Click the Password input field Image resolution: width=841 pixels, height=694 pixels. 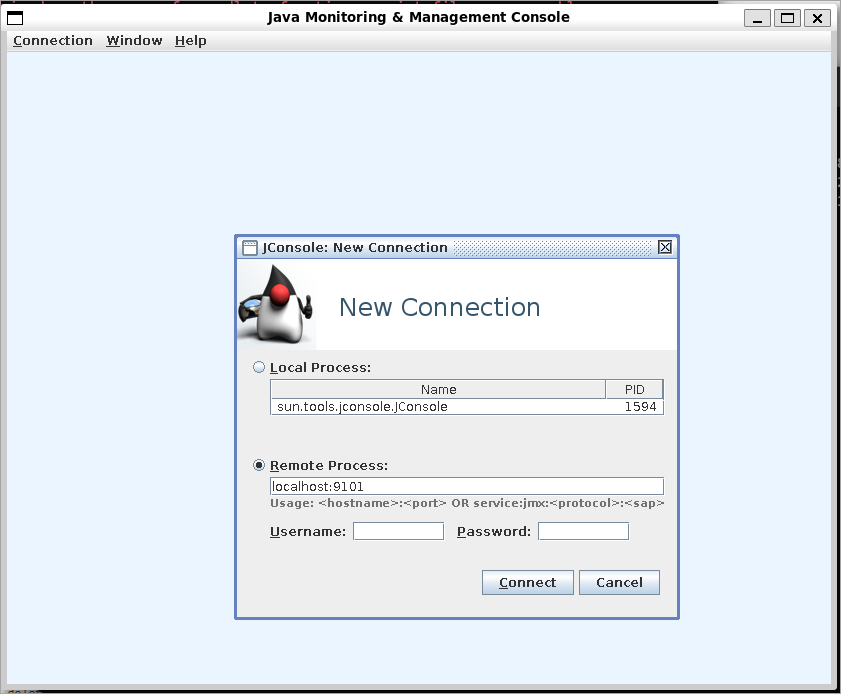point(583,531)
